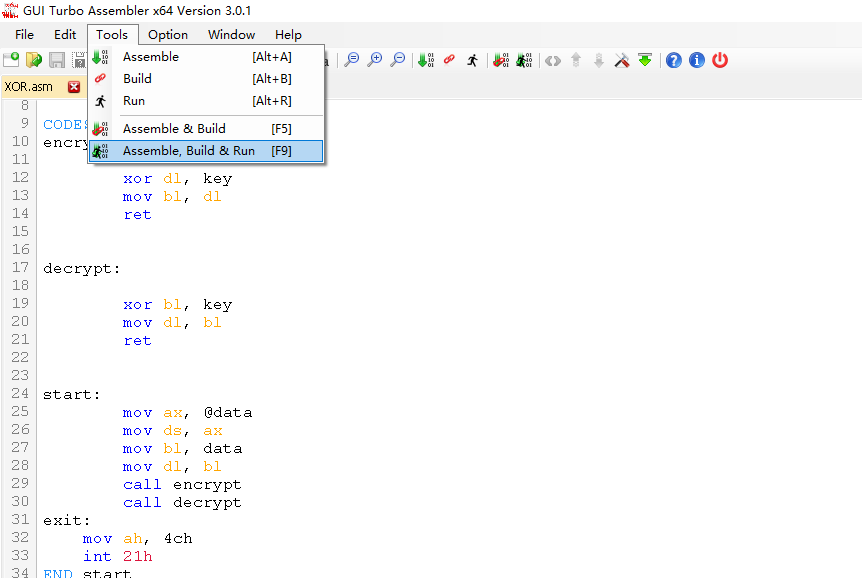This screenshot has width=862, height=578.
Task: Click the 'xor bl, key' code line
Action: pyautogui.click(x=178, y=305)
